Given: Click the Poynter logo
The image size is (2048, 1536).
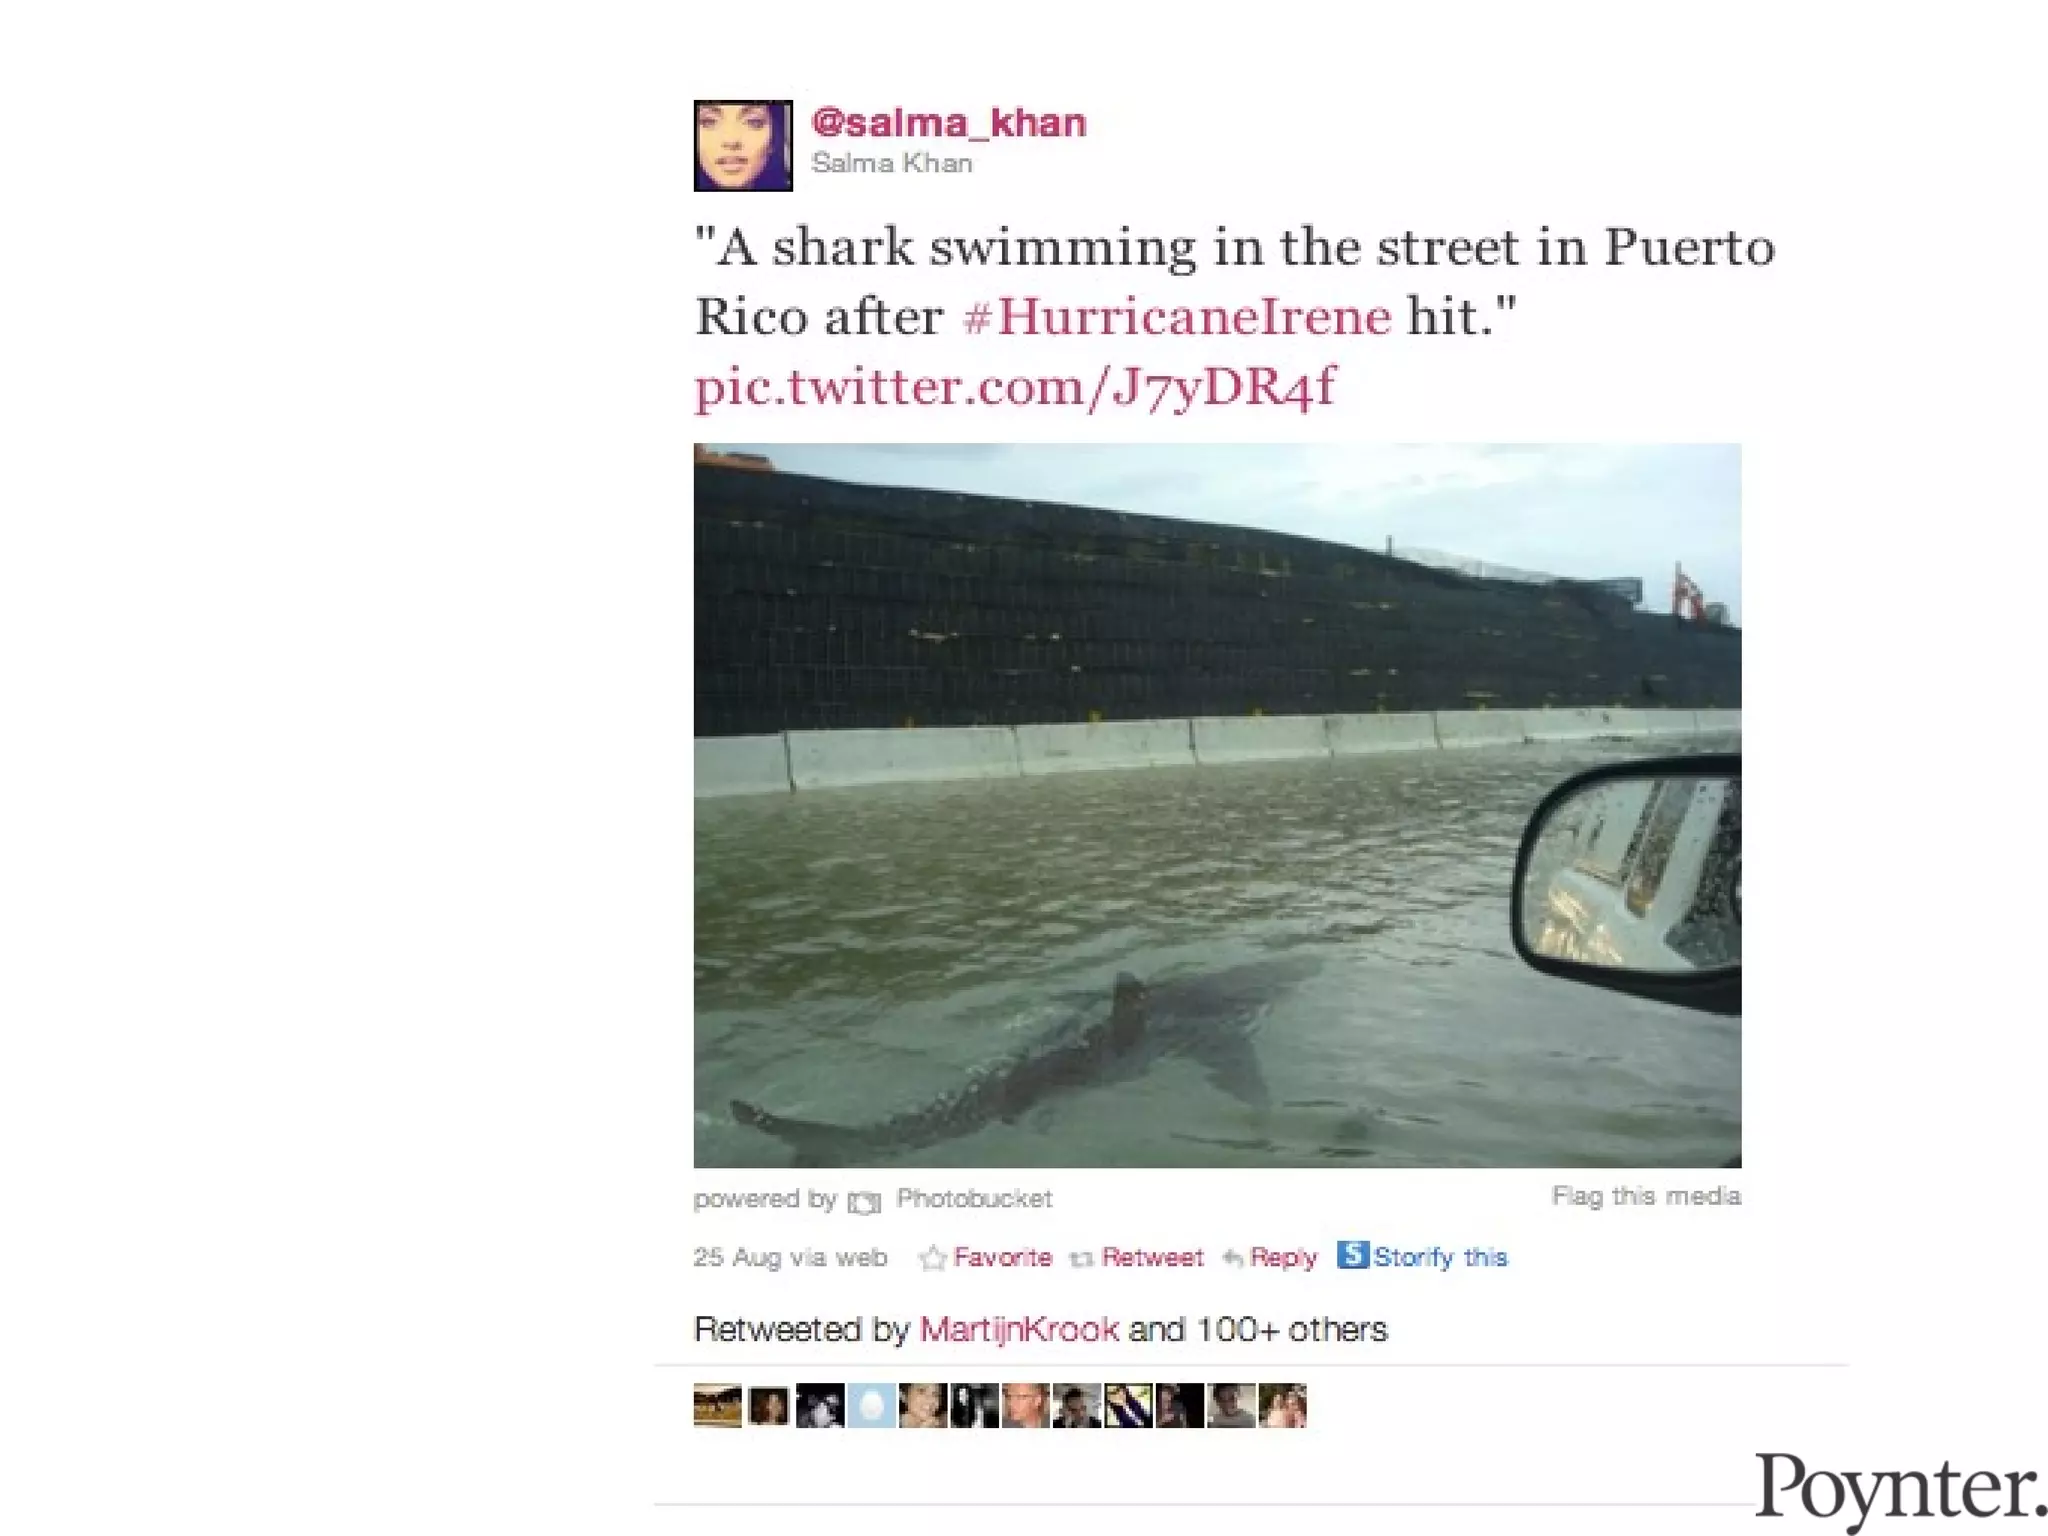Looking at the screenshot, I should (x=1900, y=1489).
